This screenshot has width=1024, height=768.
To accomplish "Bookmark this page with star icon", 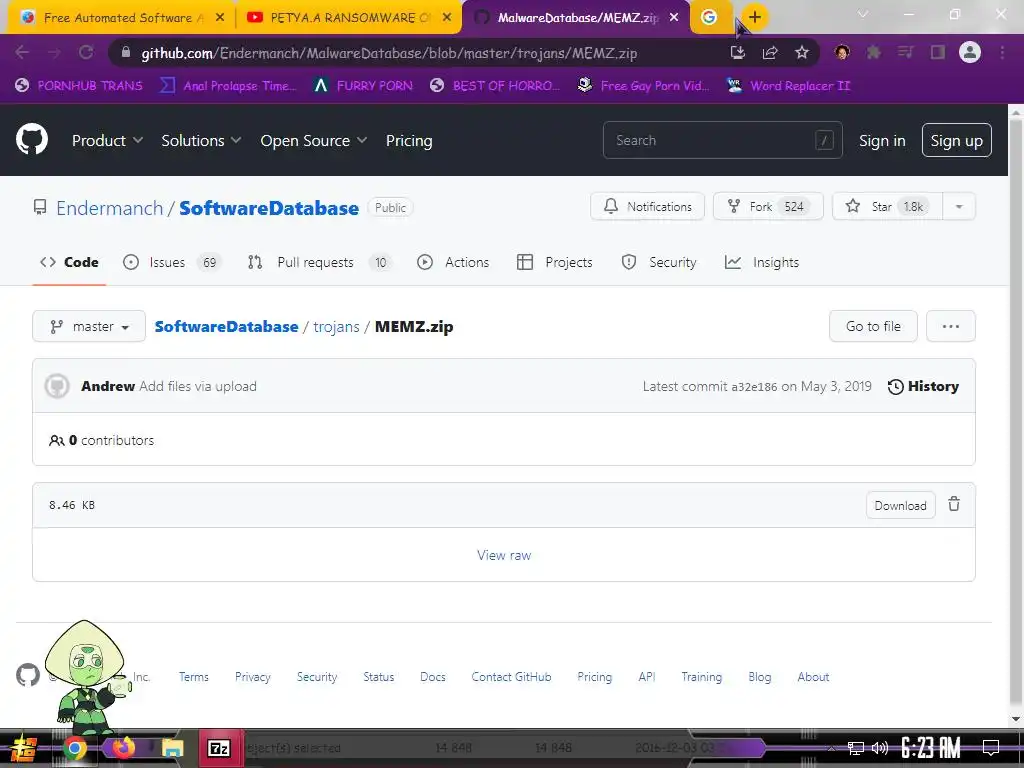I will 802,52.
